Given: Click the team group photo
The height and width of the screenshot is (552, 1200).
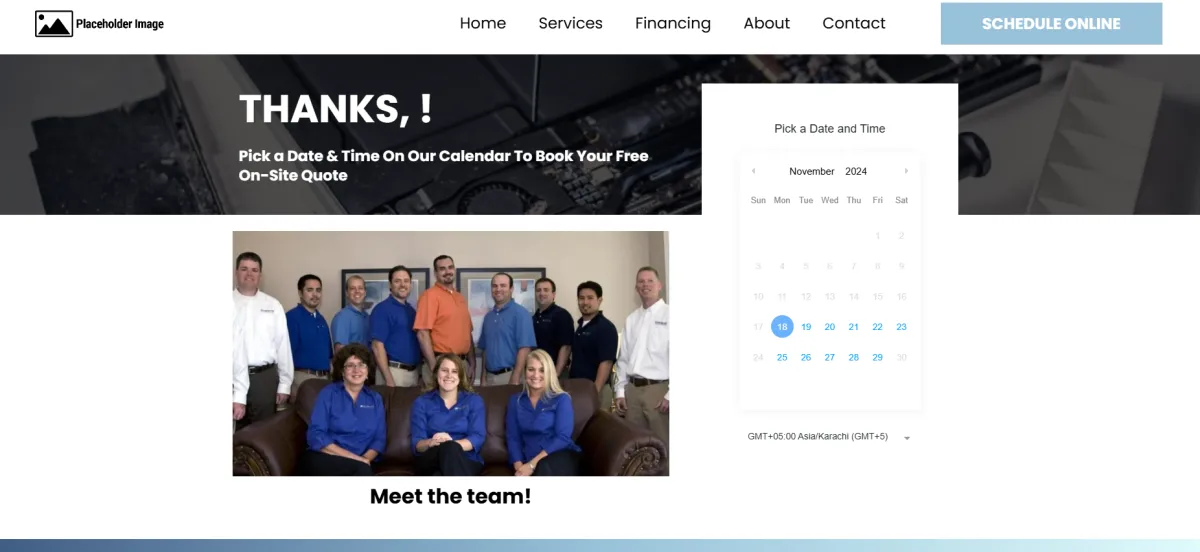Looking at the screenshot, I should pos(451,354).
